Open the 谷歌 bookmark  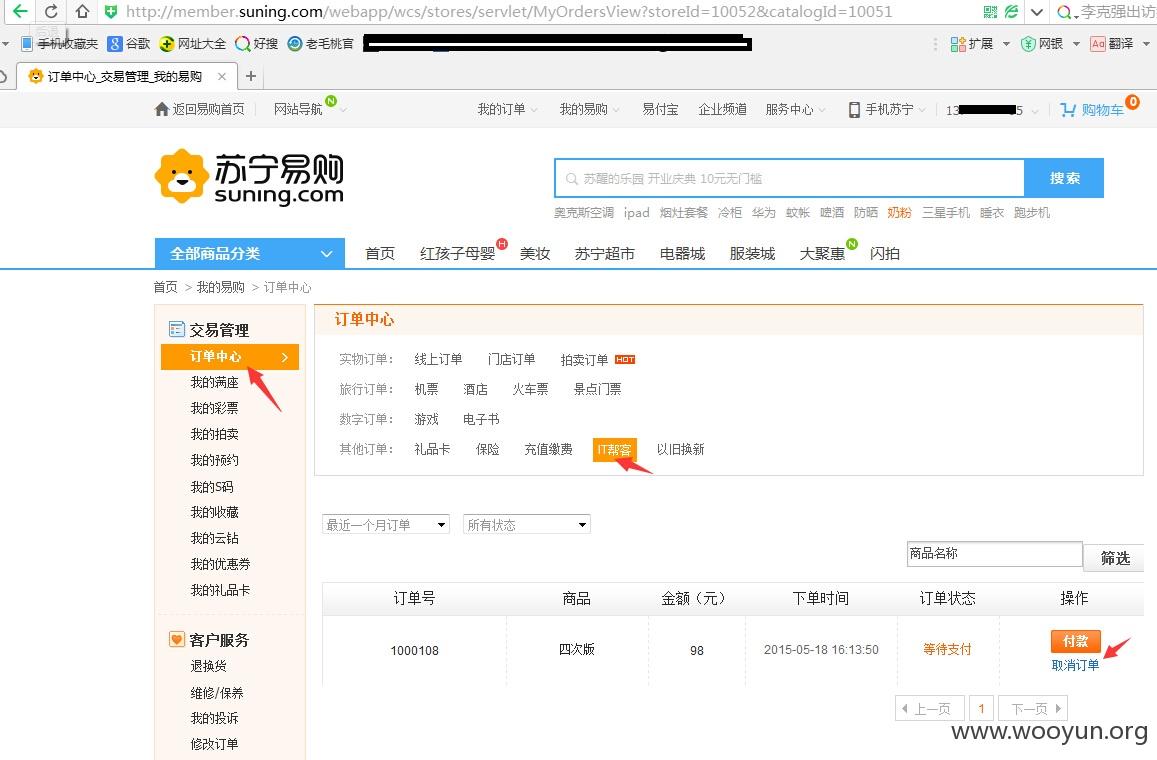coord(128,44)
